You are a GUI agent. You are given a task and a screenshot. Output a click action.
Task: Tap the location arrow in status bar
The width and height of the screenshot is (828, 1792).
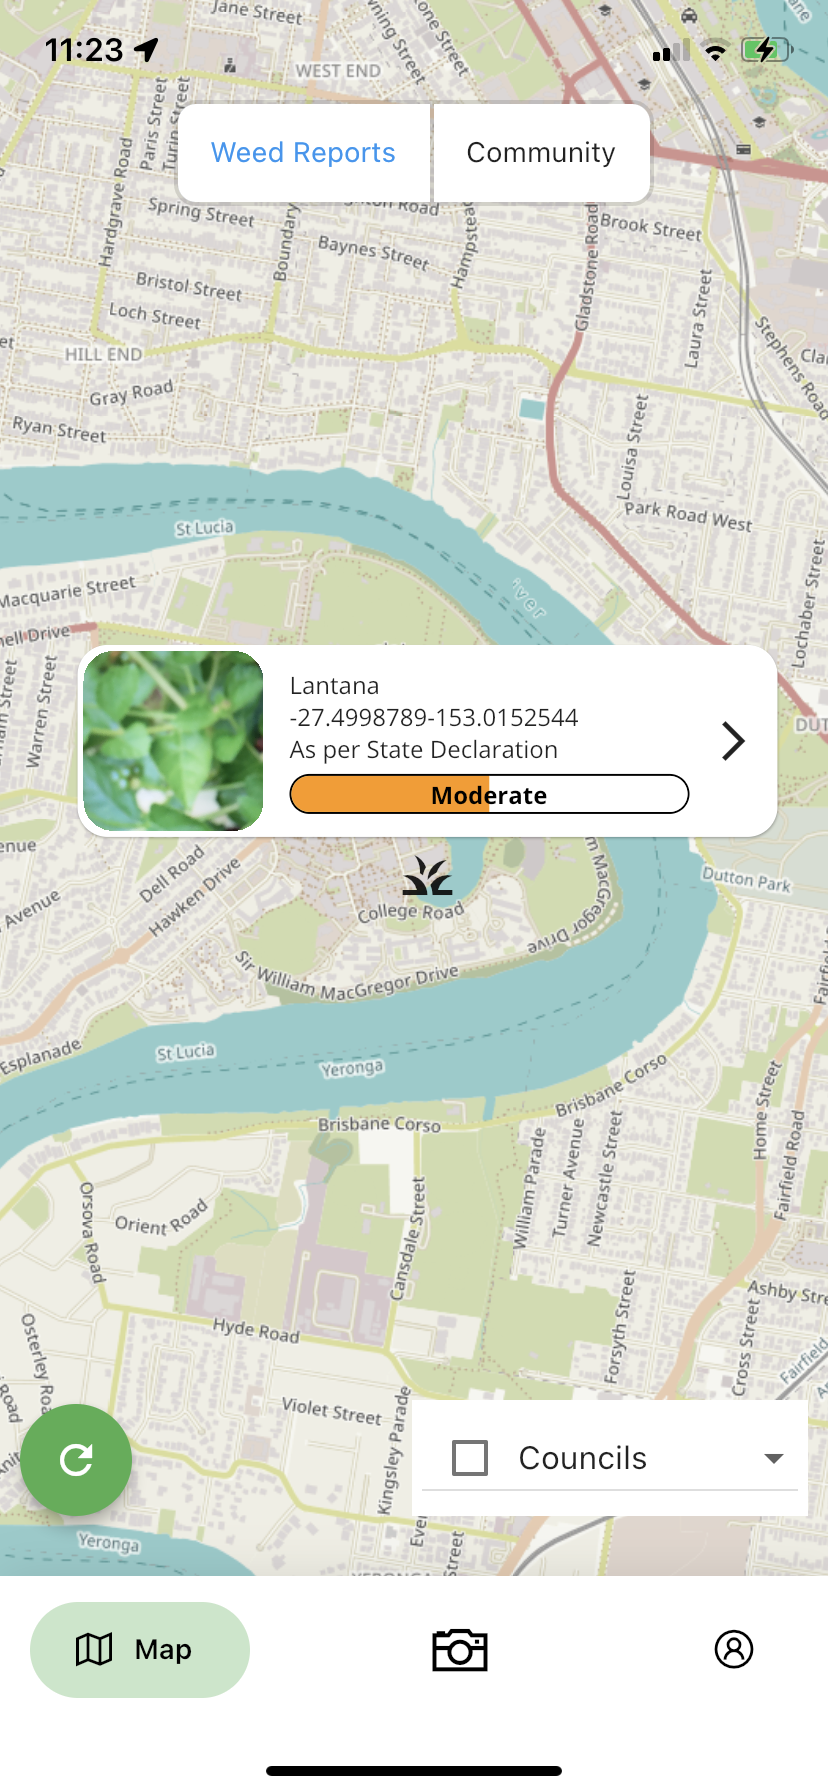click(147, 49)
